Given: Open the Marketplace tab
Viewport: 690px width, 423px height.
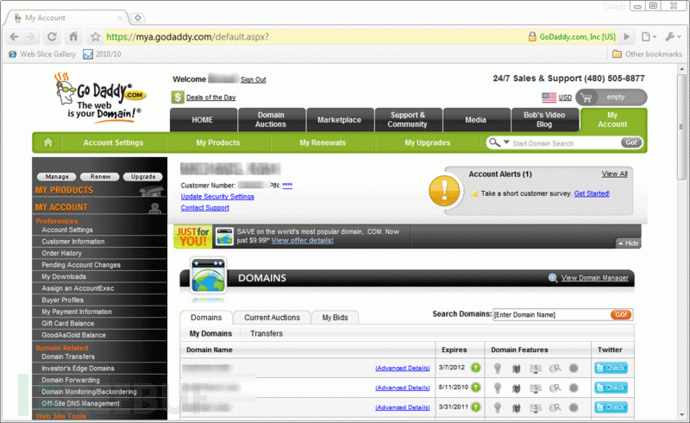Looking at the screenshot, I should coord(340,120).
